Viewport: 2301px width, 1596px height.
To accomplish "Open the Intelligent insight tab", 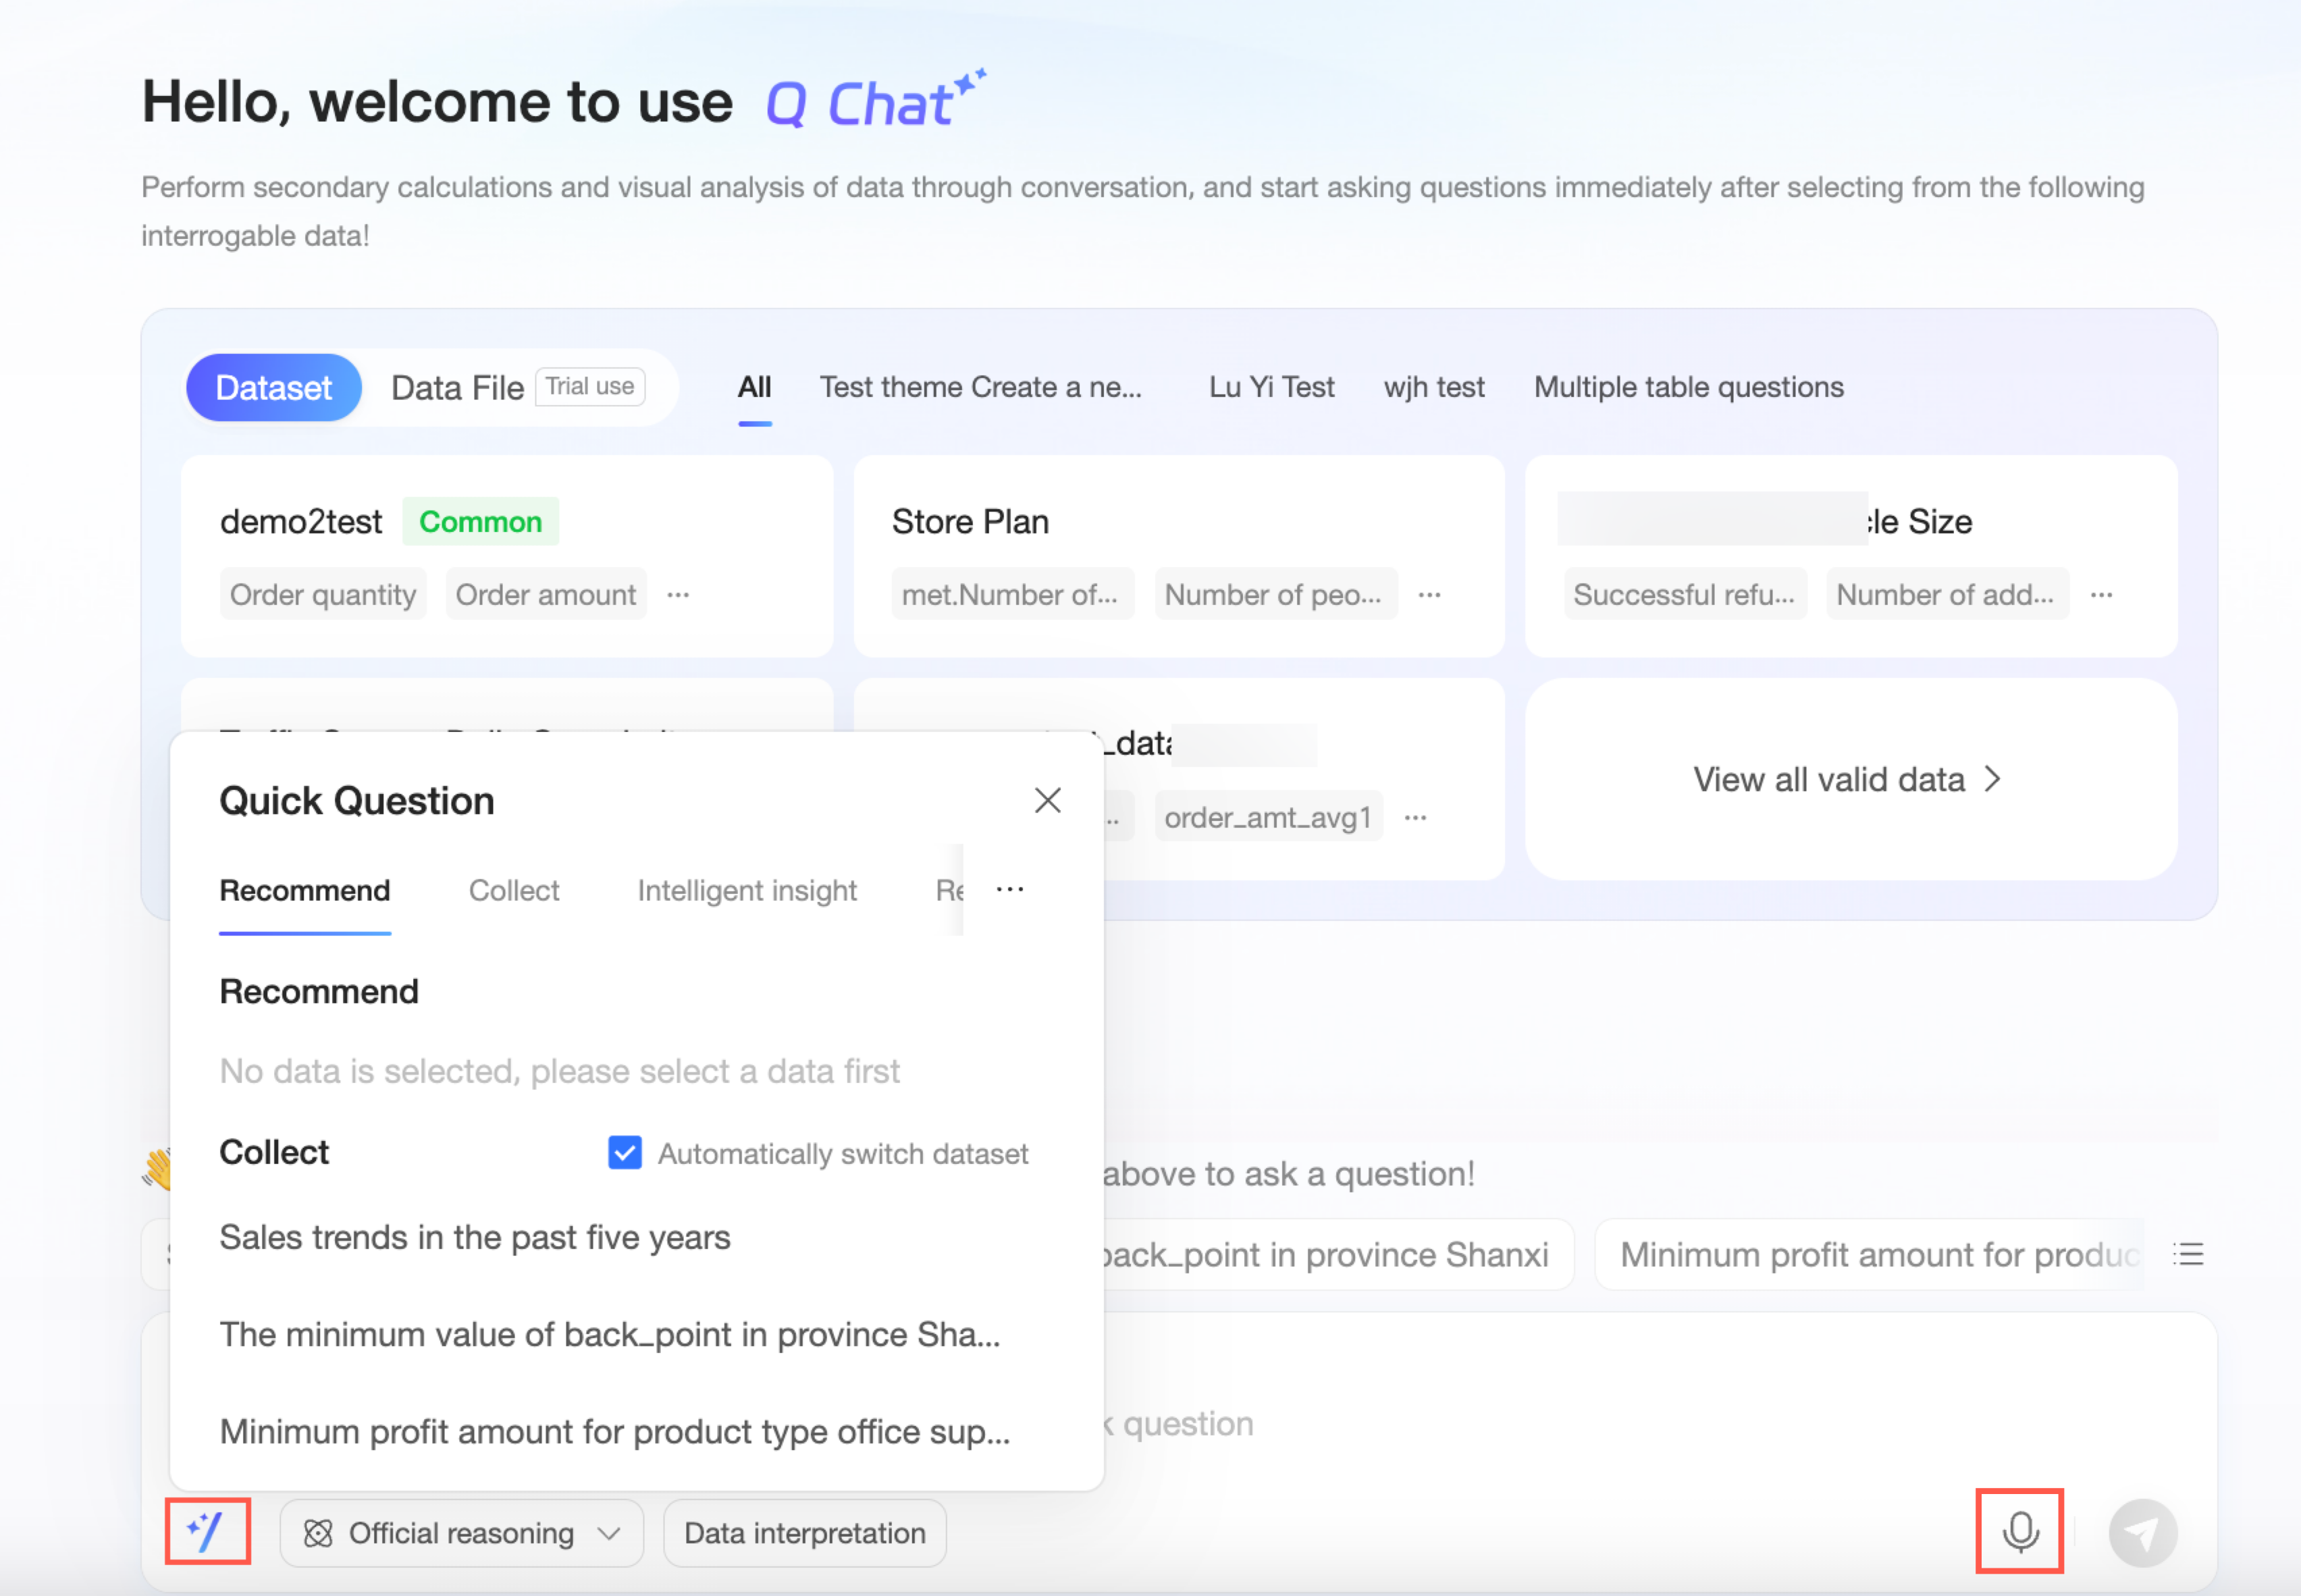I will click(746, 890).
